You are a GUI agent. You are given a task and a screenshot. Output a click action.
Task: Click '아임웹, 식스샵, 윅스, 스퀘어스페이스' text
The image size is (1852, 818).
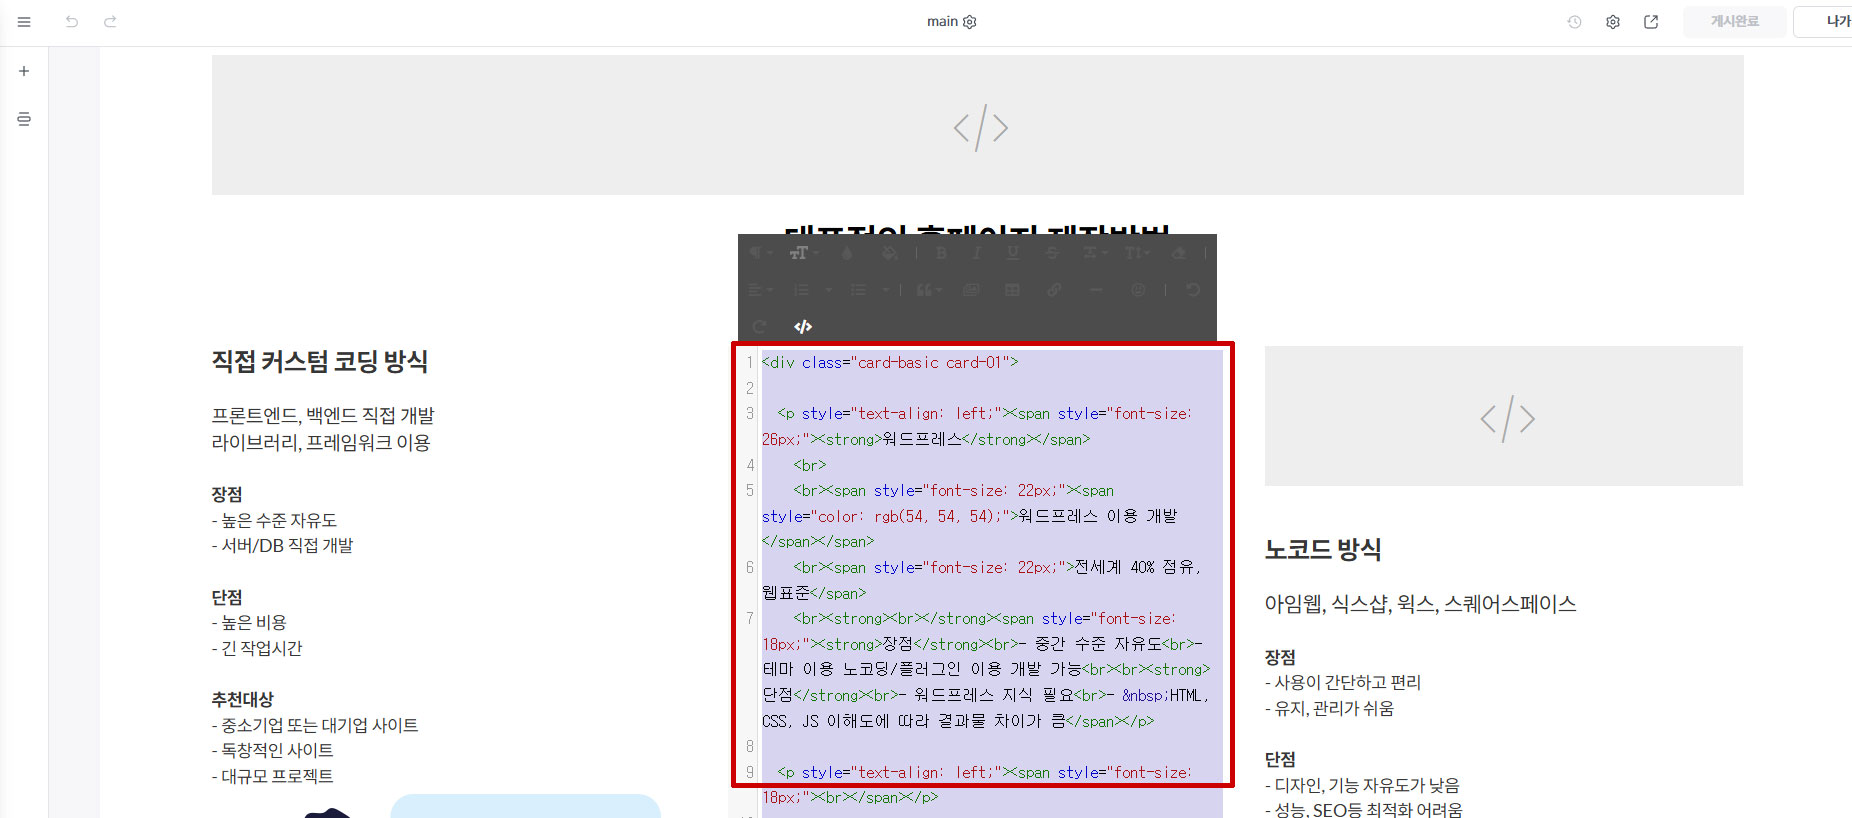tap(1420, 603)
